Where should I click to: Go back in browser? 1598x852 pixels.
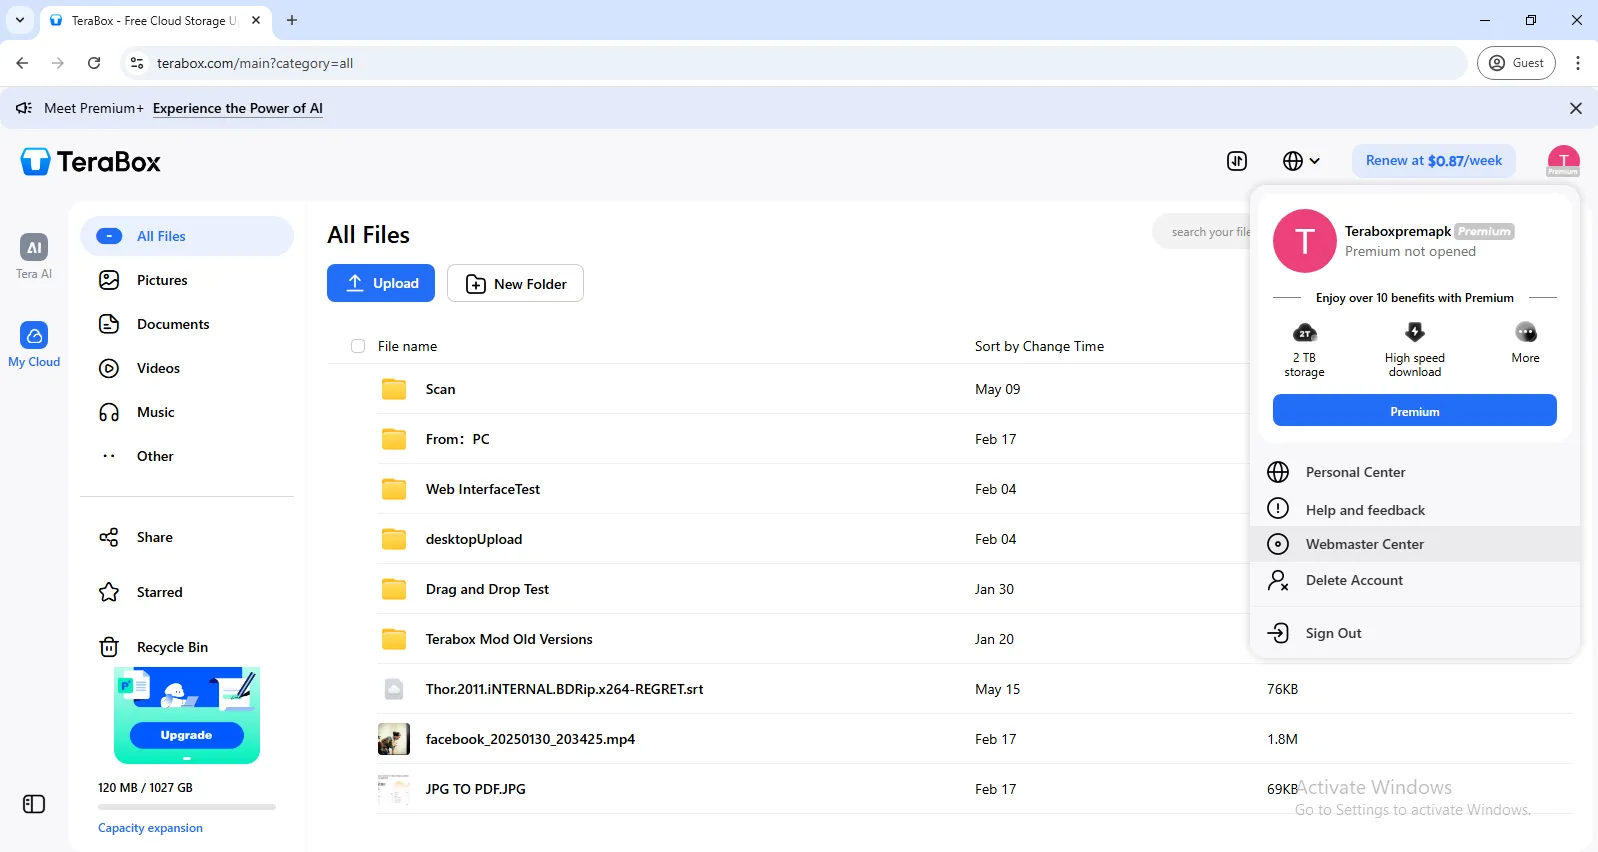click(22, 63)
